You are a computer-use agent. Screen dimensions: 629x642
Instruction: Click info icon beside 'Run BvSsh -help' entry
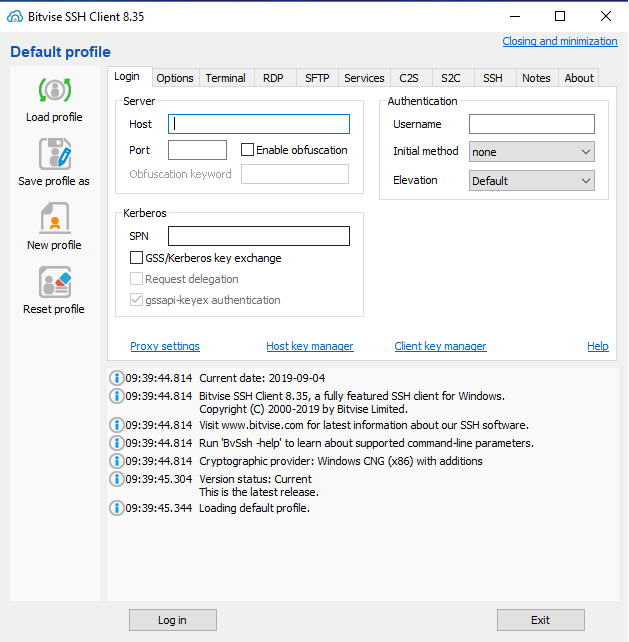coord(117,443)
